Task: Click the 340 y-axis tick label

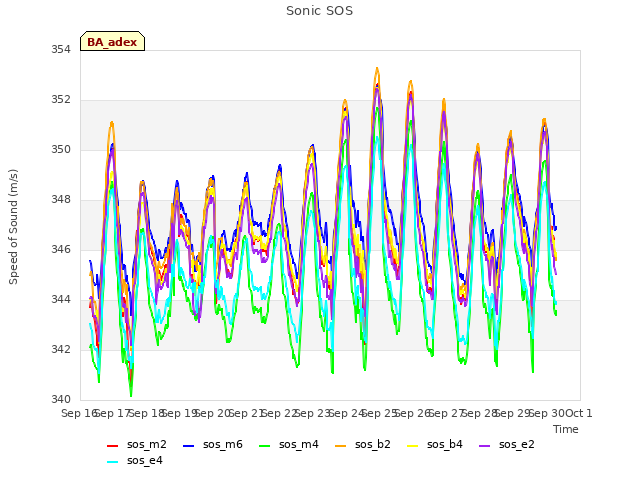Action: click(x=61, y=399)
